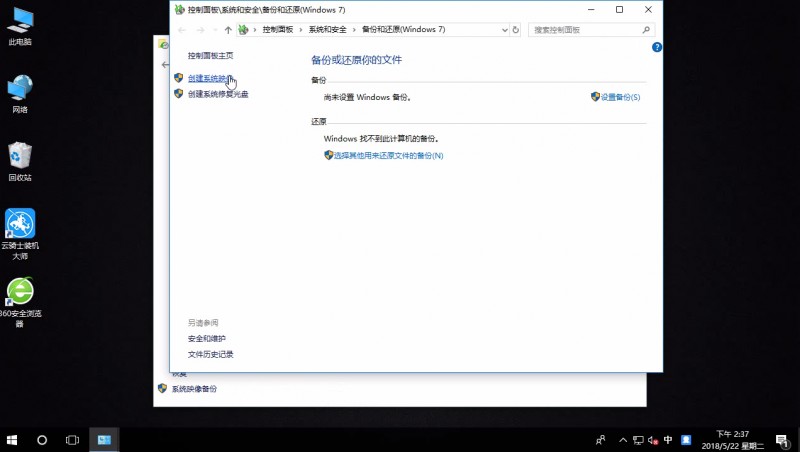Expand the chevron after 系统和安全 breadcrumb
Image resolution: width=800 pixels, height=452 pixels.
coord(354,30)
